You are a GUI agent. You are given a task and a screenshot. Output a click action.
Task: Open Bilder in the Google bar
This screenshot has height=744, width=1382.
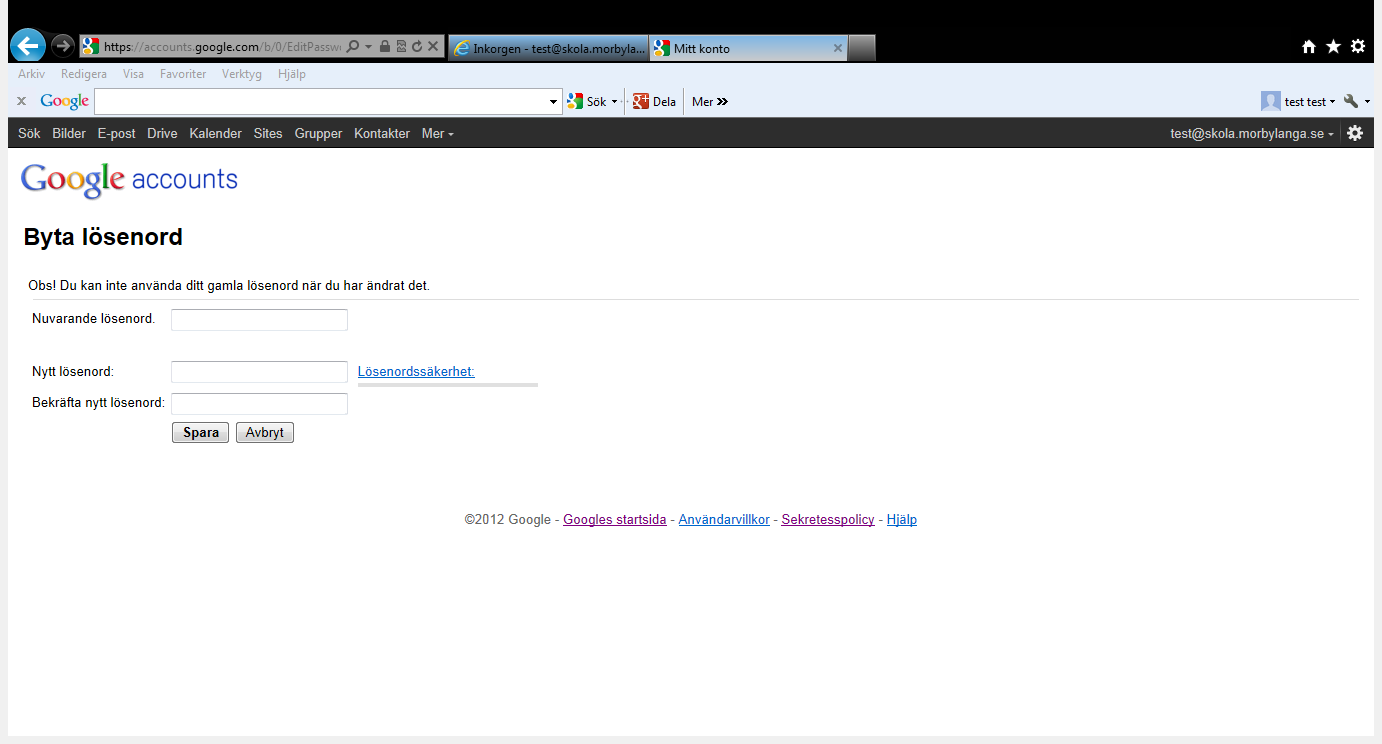coord(69,133)
